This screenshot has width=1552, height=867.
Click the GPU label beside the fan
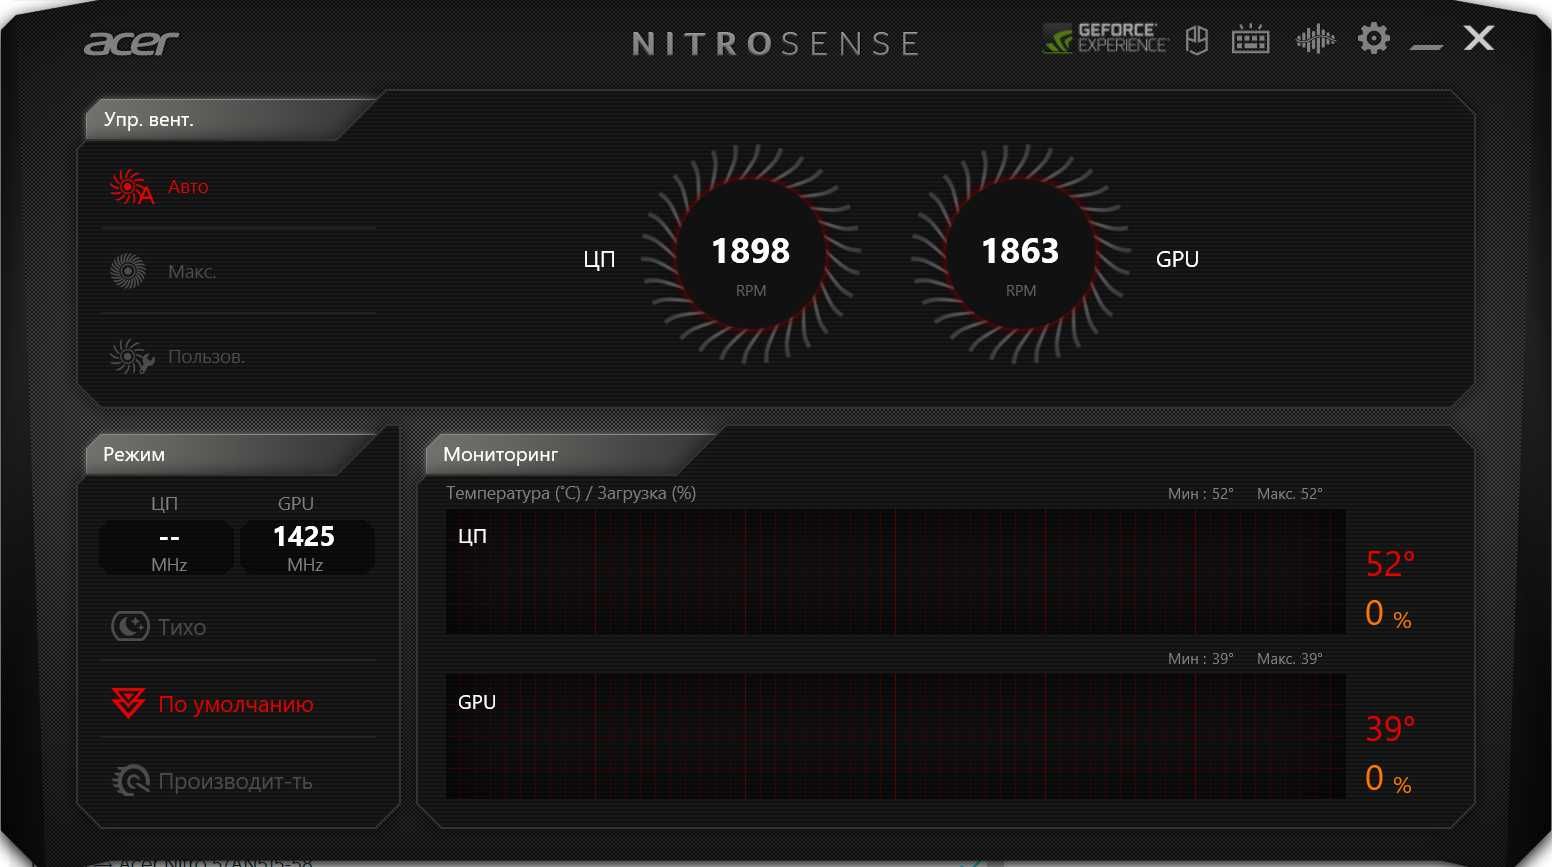click(x=1177, y=259)
